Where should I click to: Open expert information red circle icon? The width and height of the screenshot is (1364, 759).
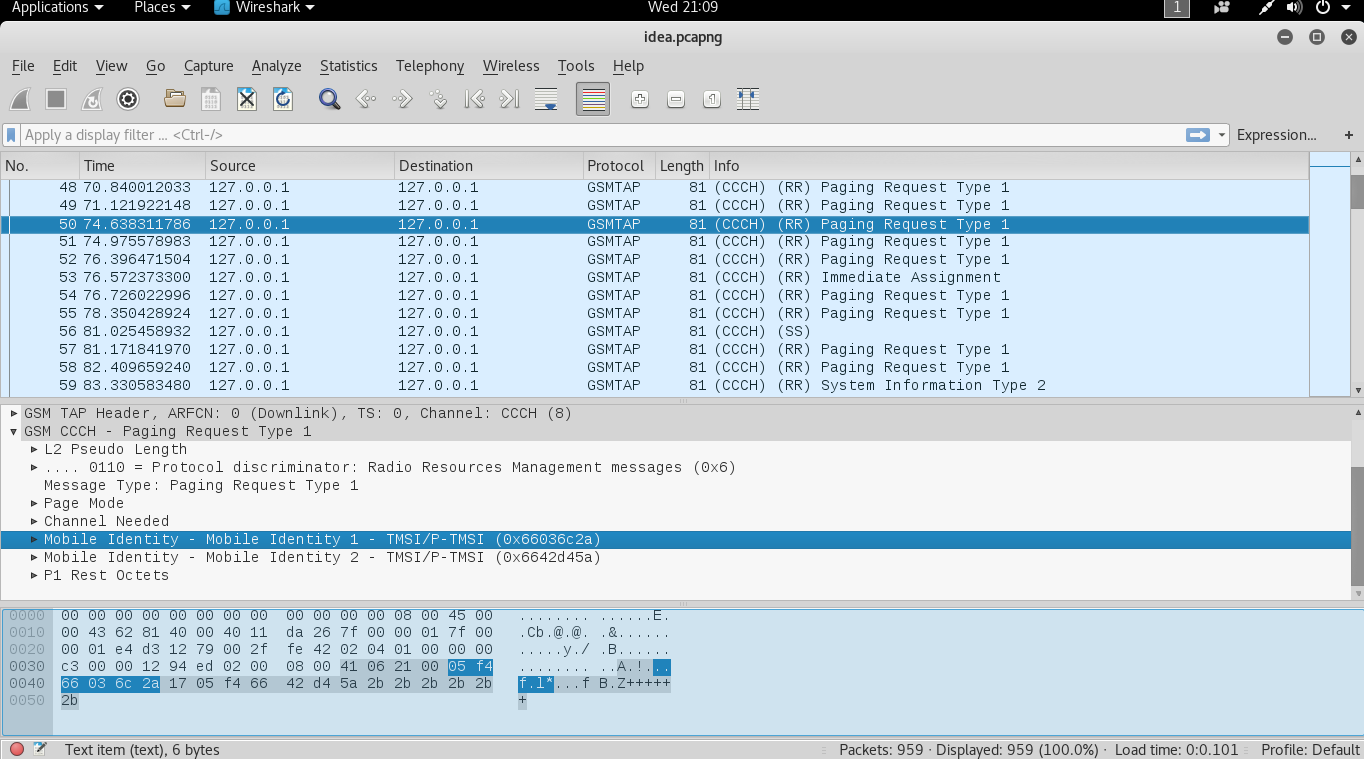(x=17, y=749)
